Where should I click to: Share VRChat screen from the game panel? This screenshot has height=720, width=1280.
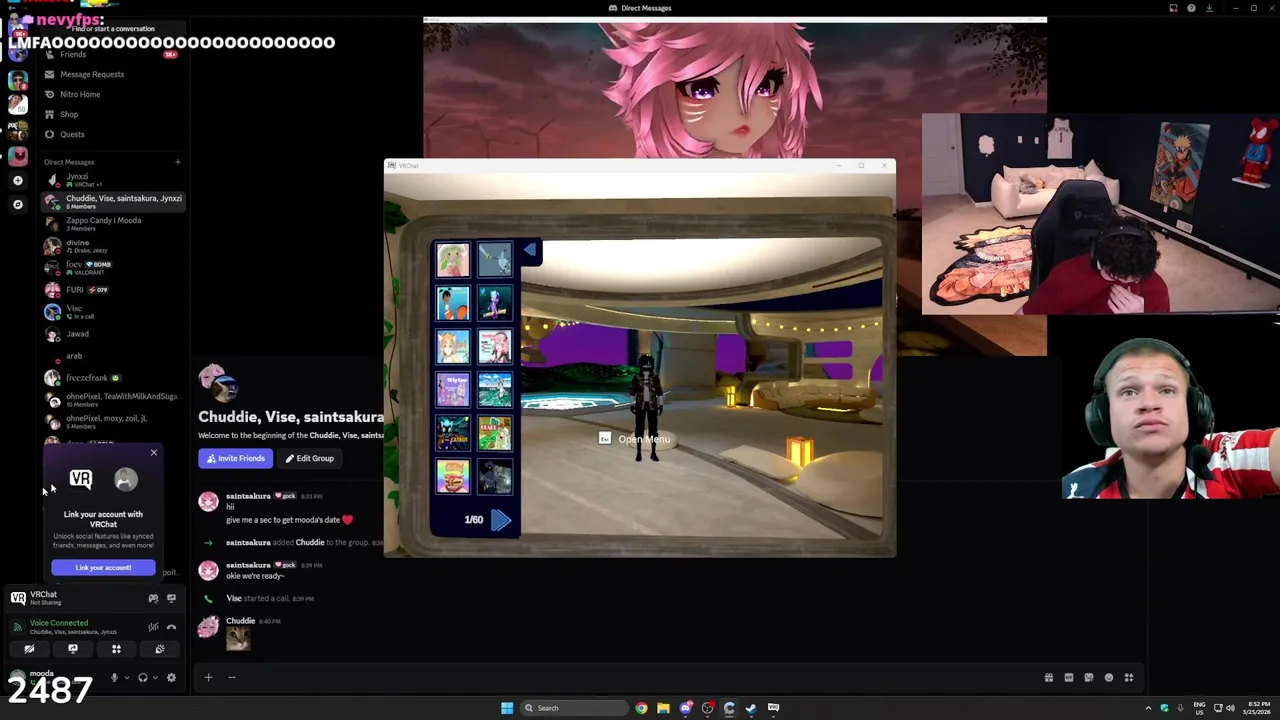(171, 598)
